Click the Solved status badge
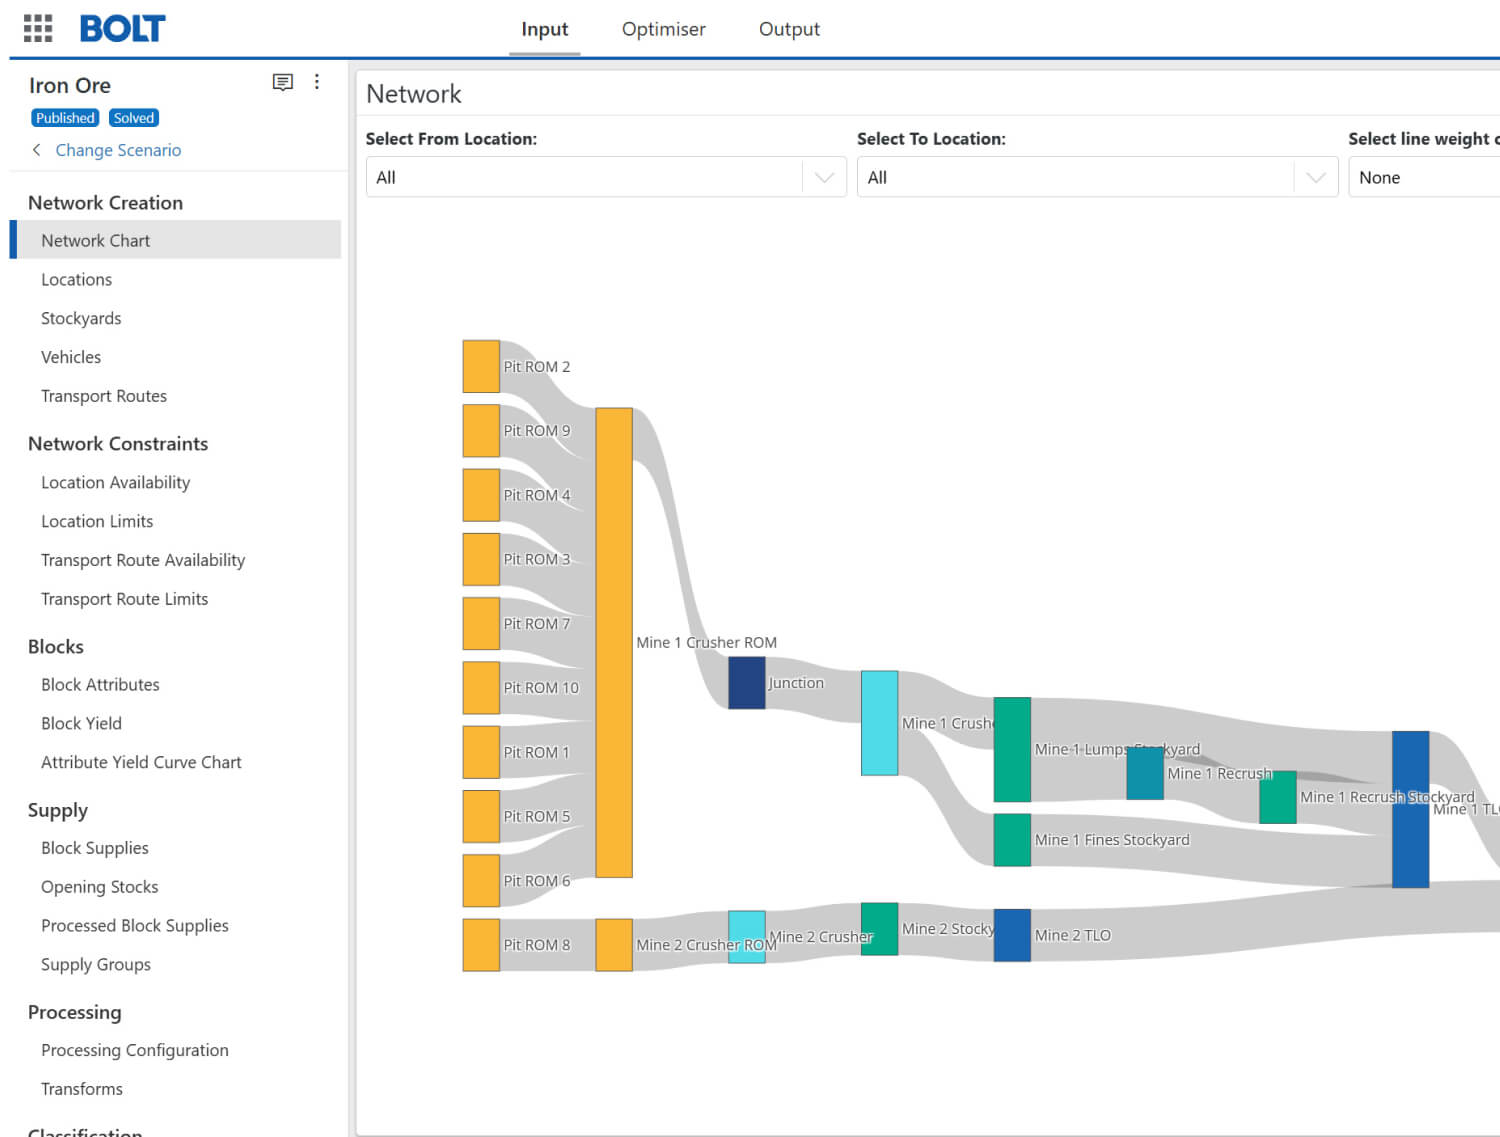The height and width of the screenshot is (1137, 1500). [x=134, y=118]
